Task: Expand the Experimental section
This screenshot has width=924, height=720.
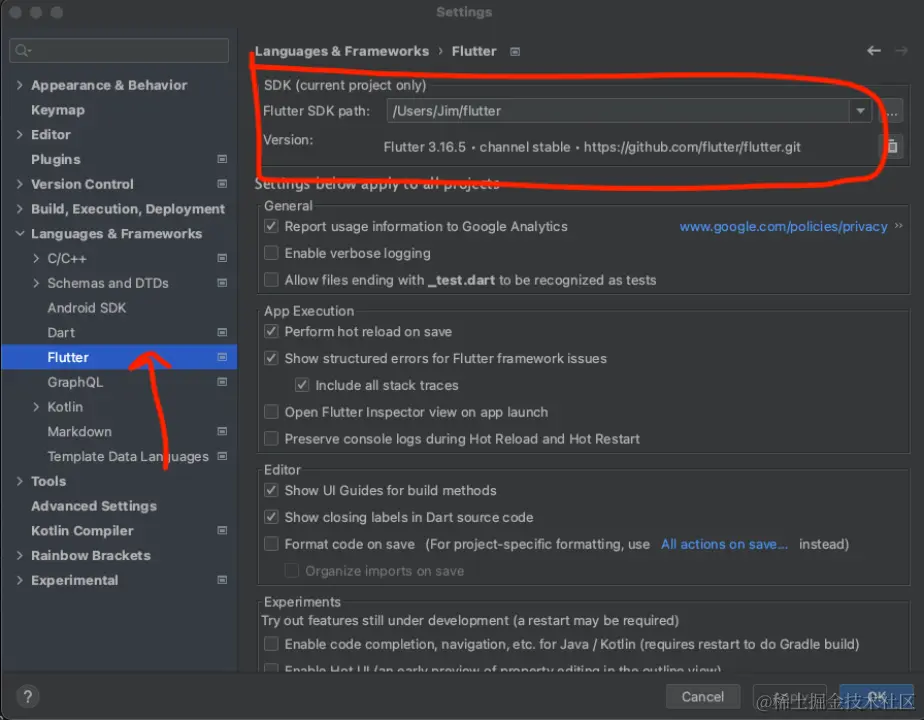Action: tap(19, 580)
